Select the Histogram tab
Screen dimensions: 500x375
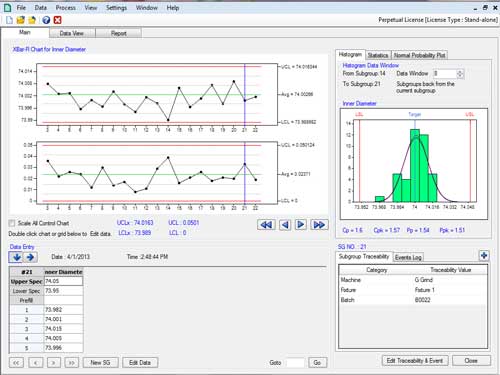(x=350, y=54)
